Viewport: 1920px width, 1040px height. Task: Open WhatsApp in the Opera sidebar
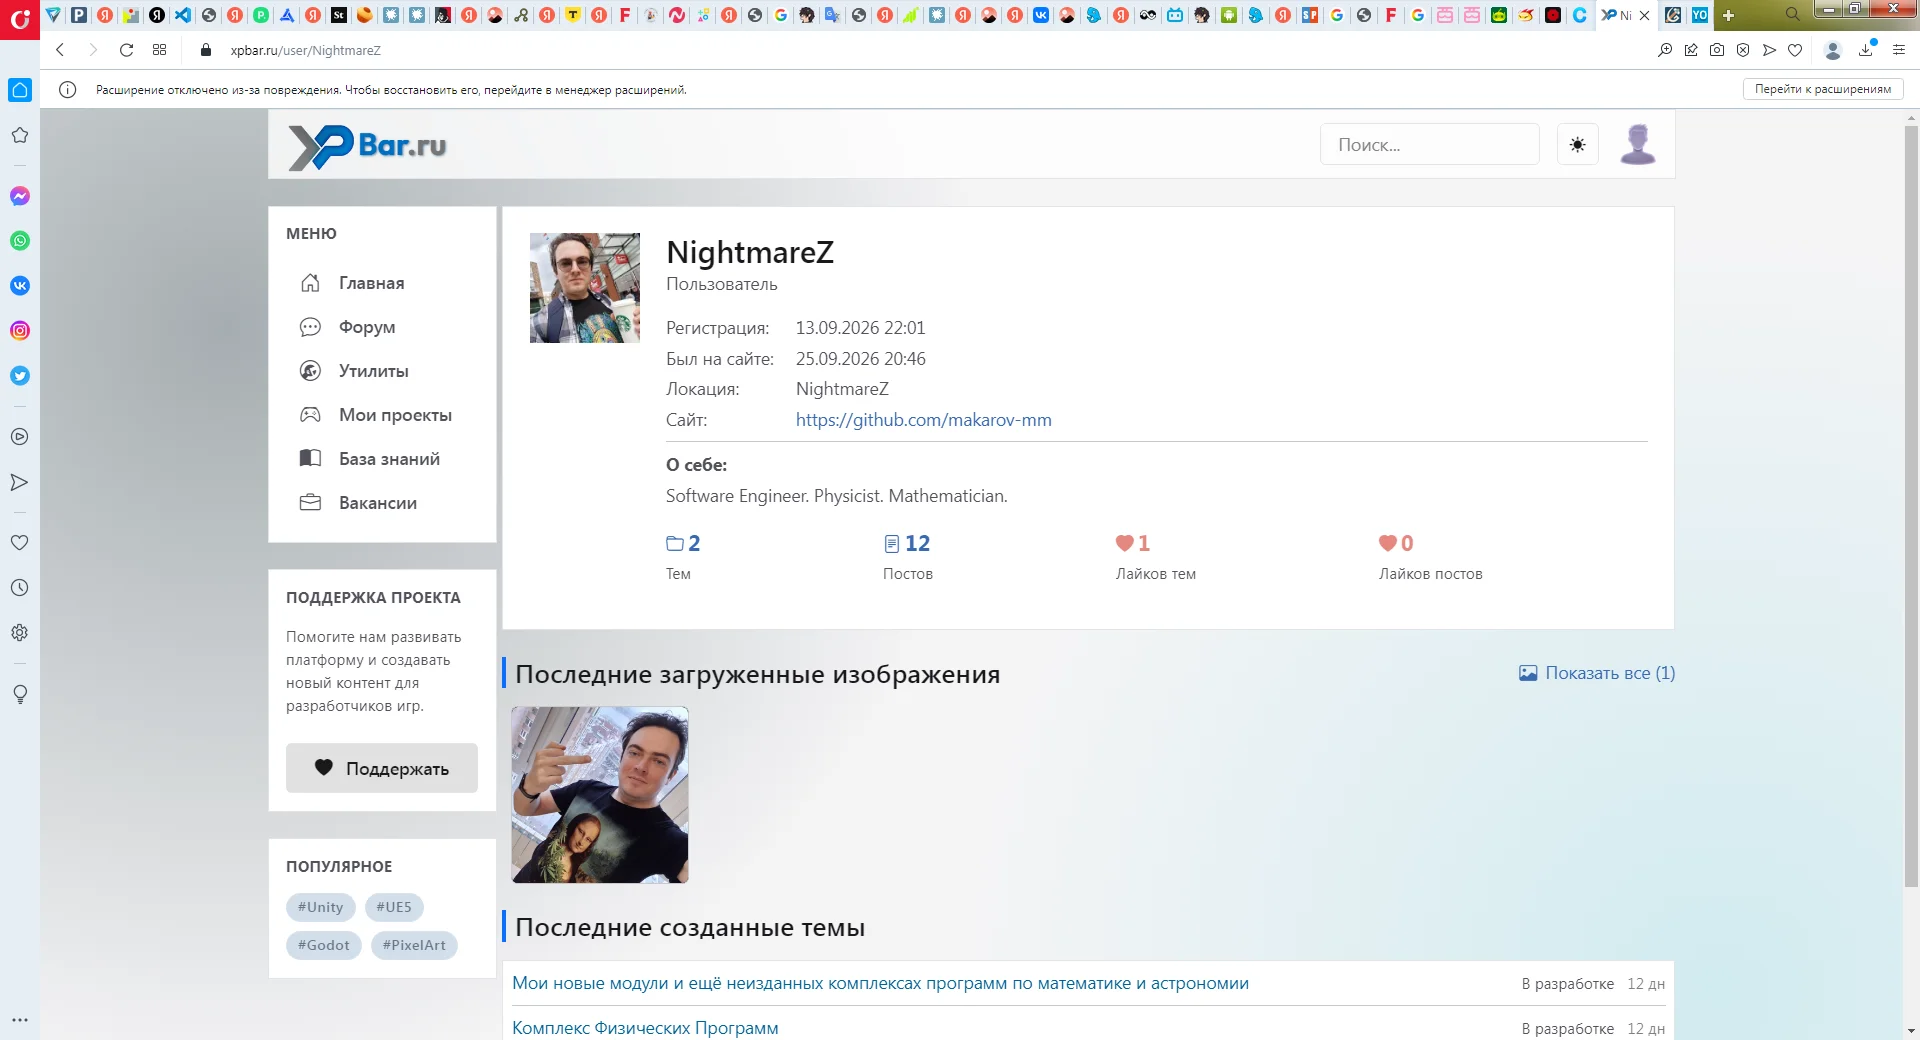point(20,241)
